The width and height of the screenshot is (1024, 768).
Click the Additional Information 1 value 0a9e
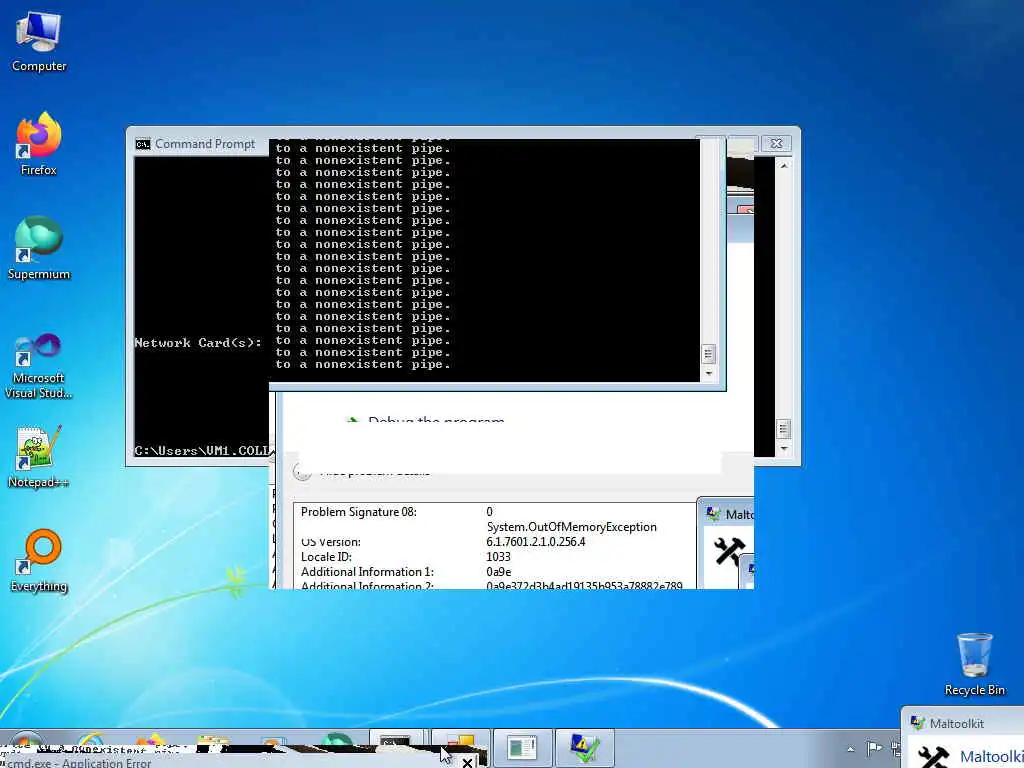(x=499, y=572)
